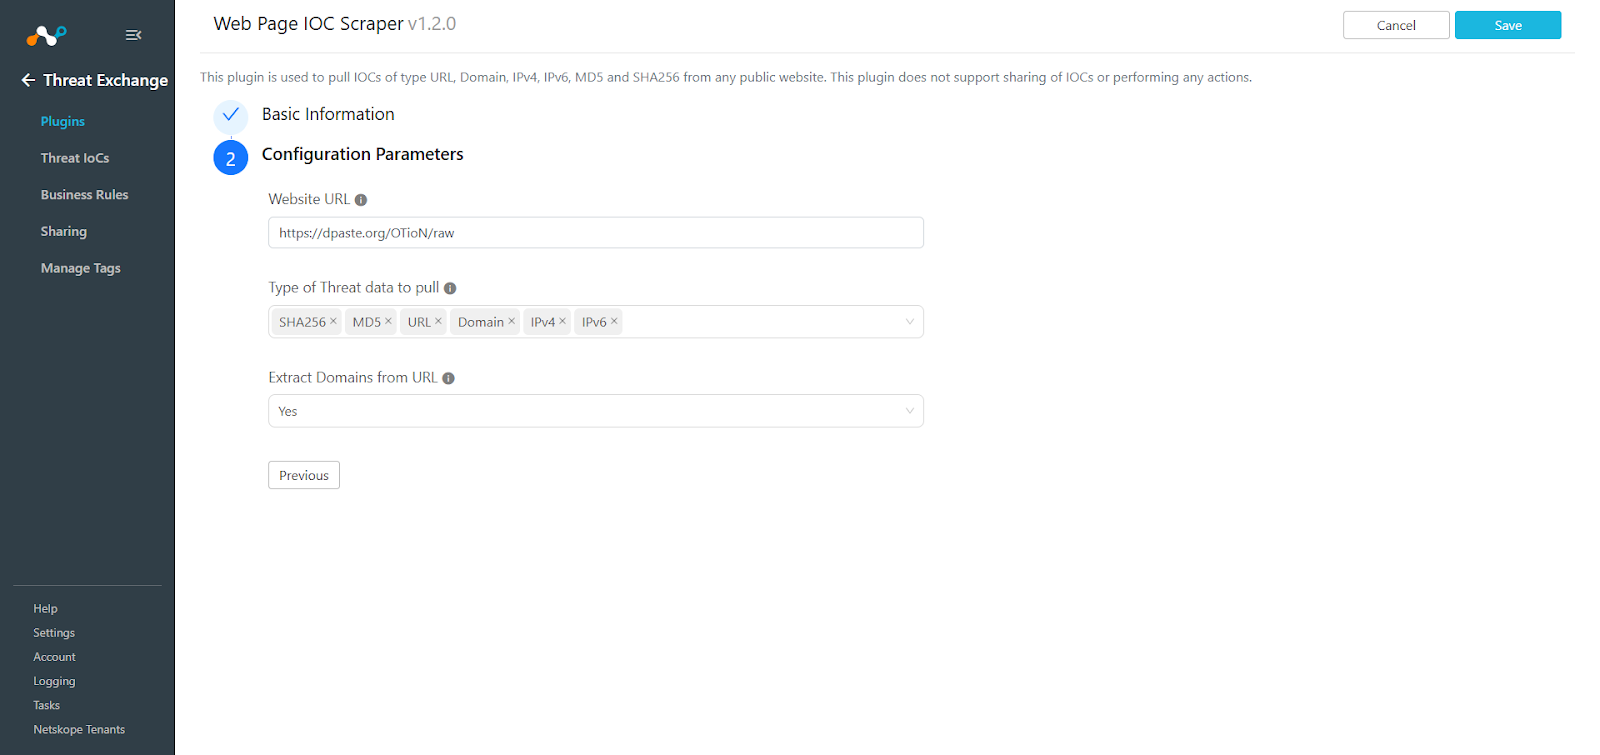The image size is (1600, 755).
Task: Remove the MD5 tag
Action: pyautogui.click(x=388, y=321)
